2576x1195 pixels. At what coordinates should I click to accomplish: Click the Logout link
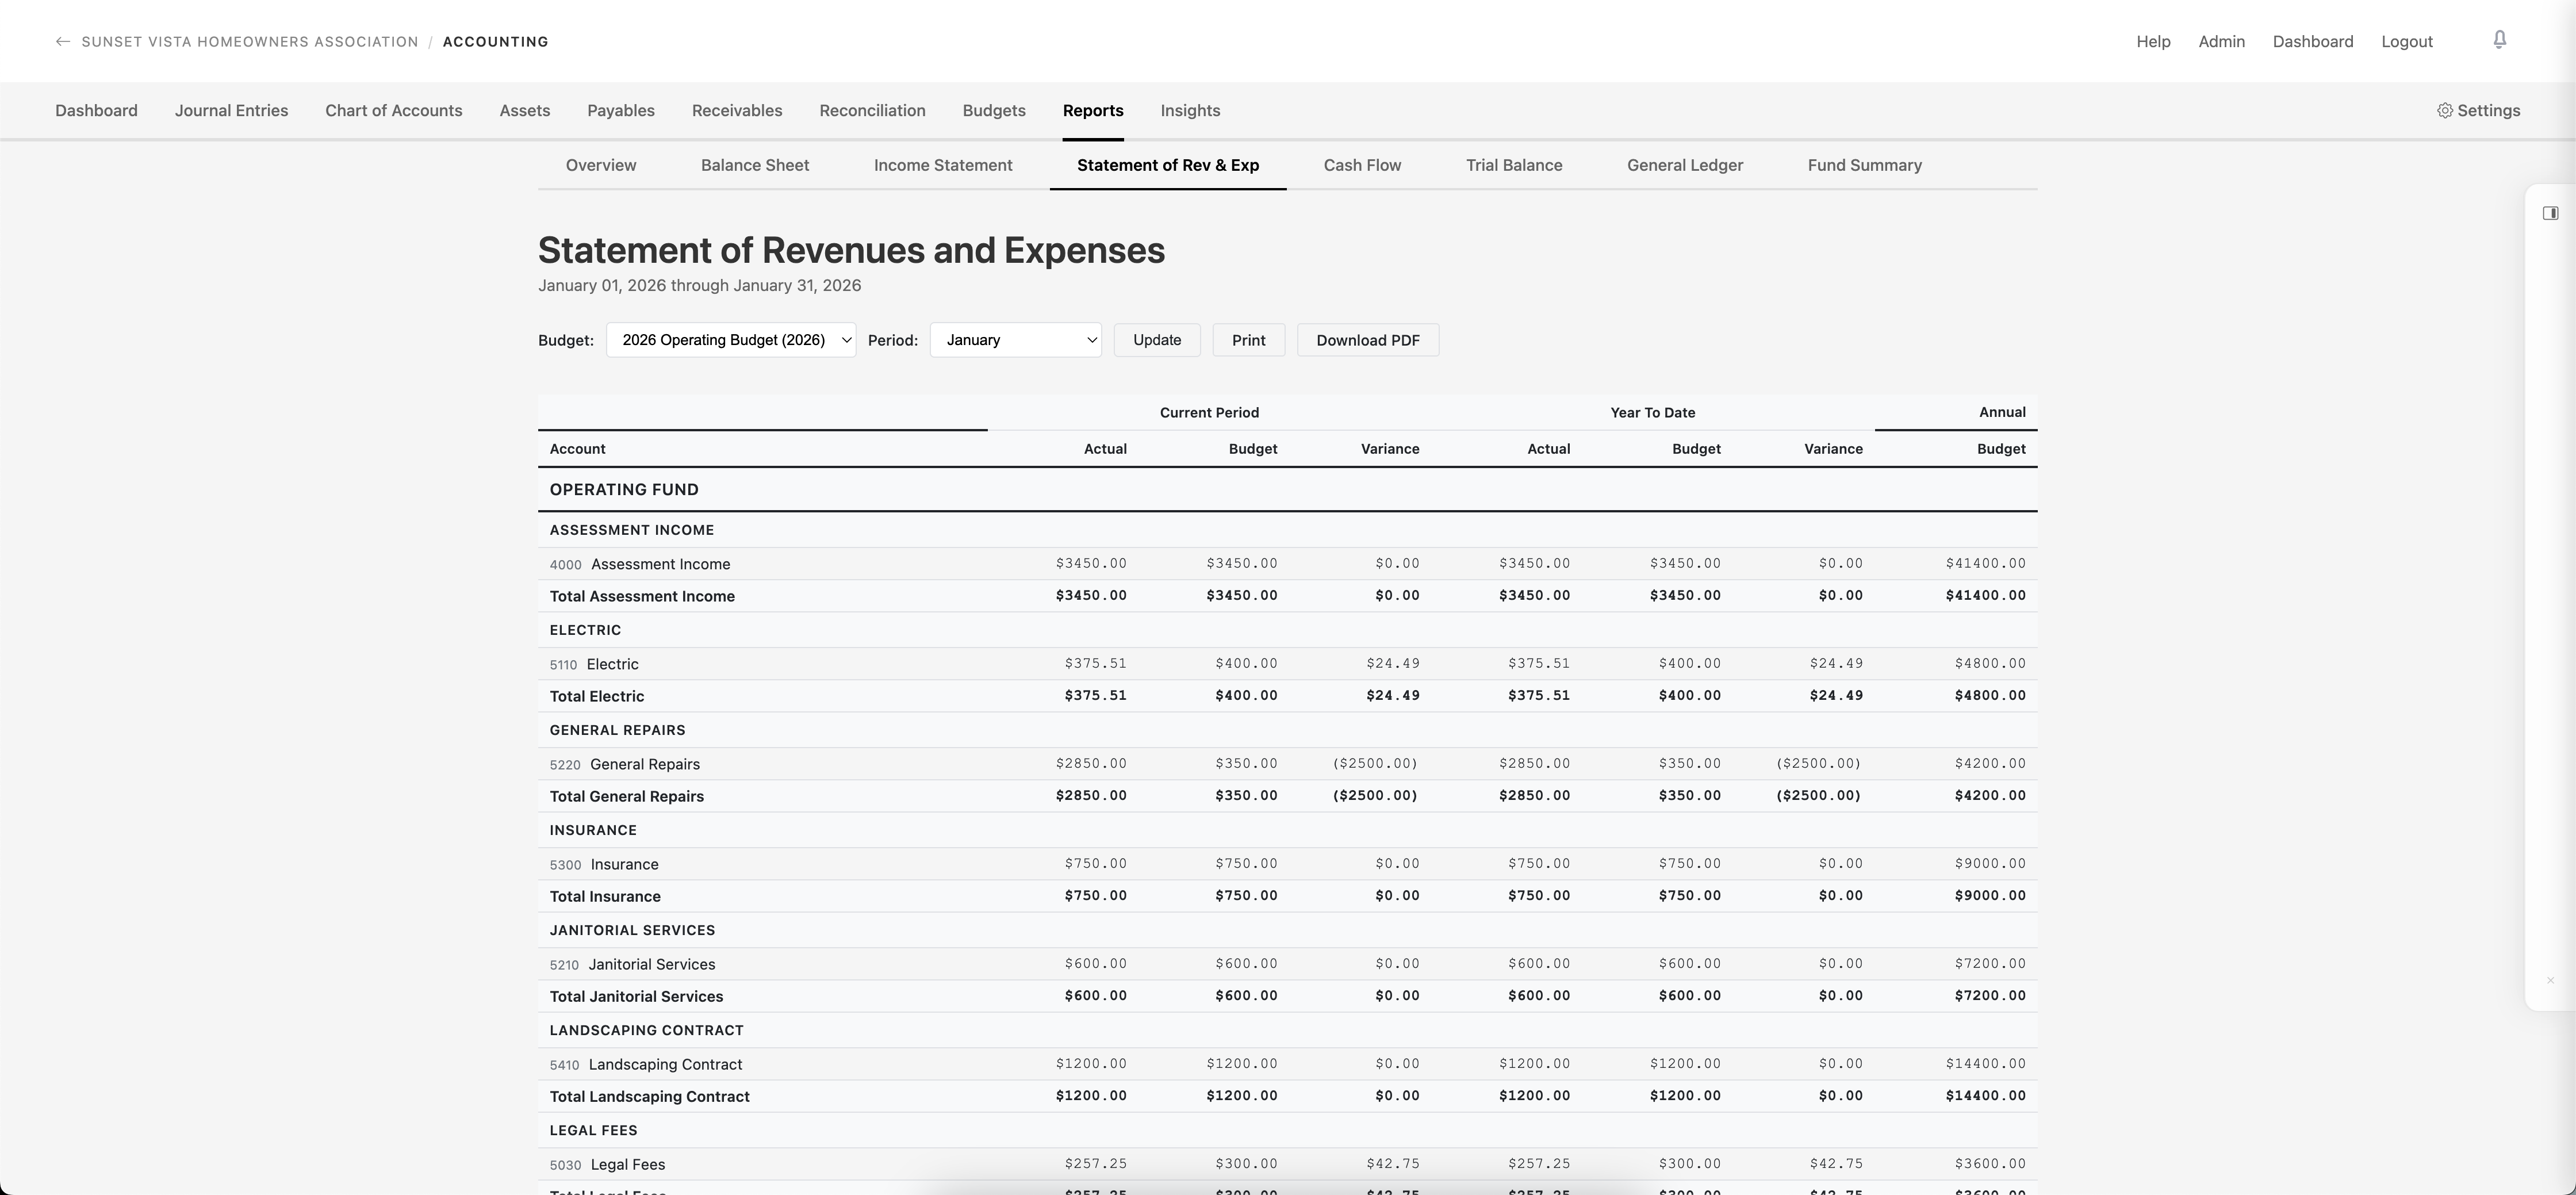pyautogui.click(x=2407, y=41)
